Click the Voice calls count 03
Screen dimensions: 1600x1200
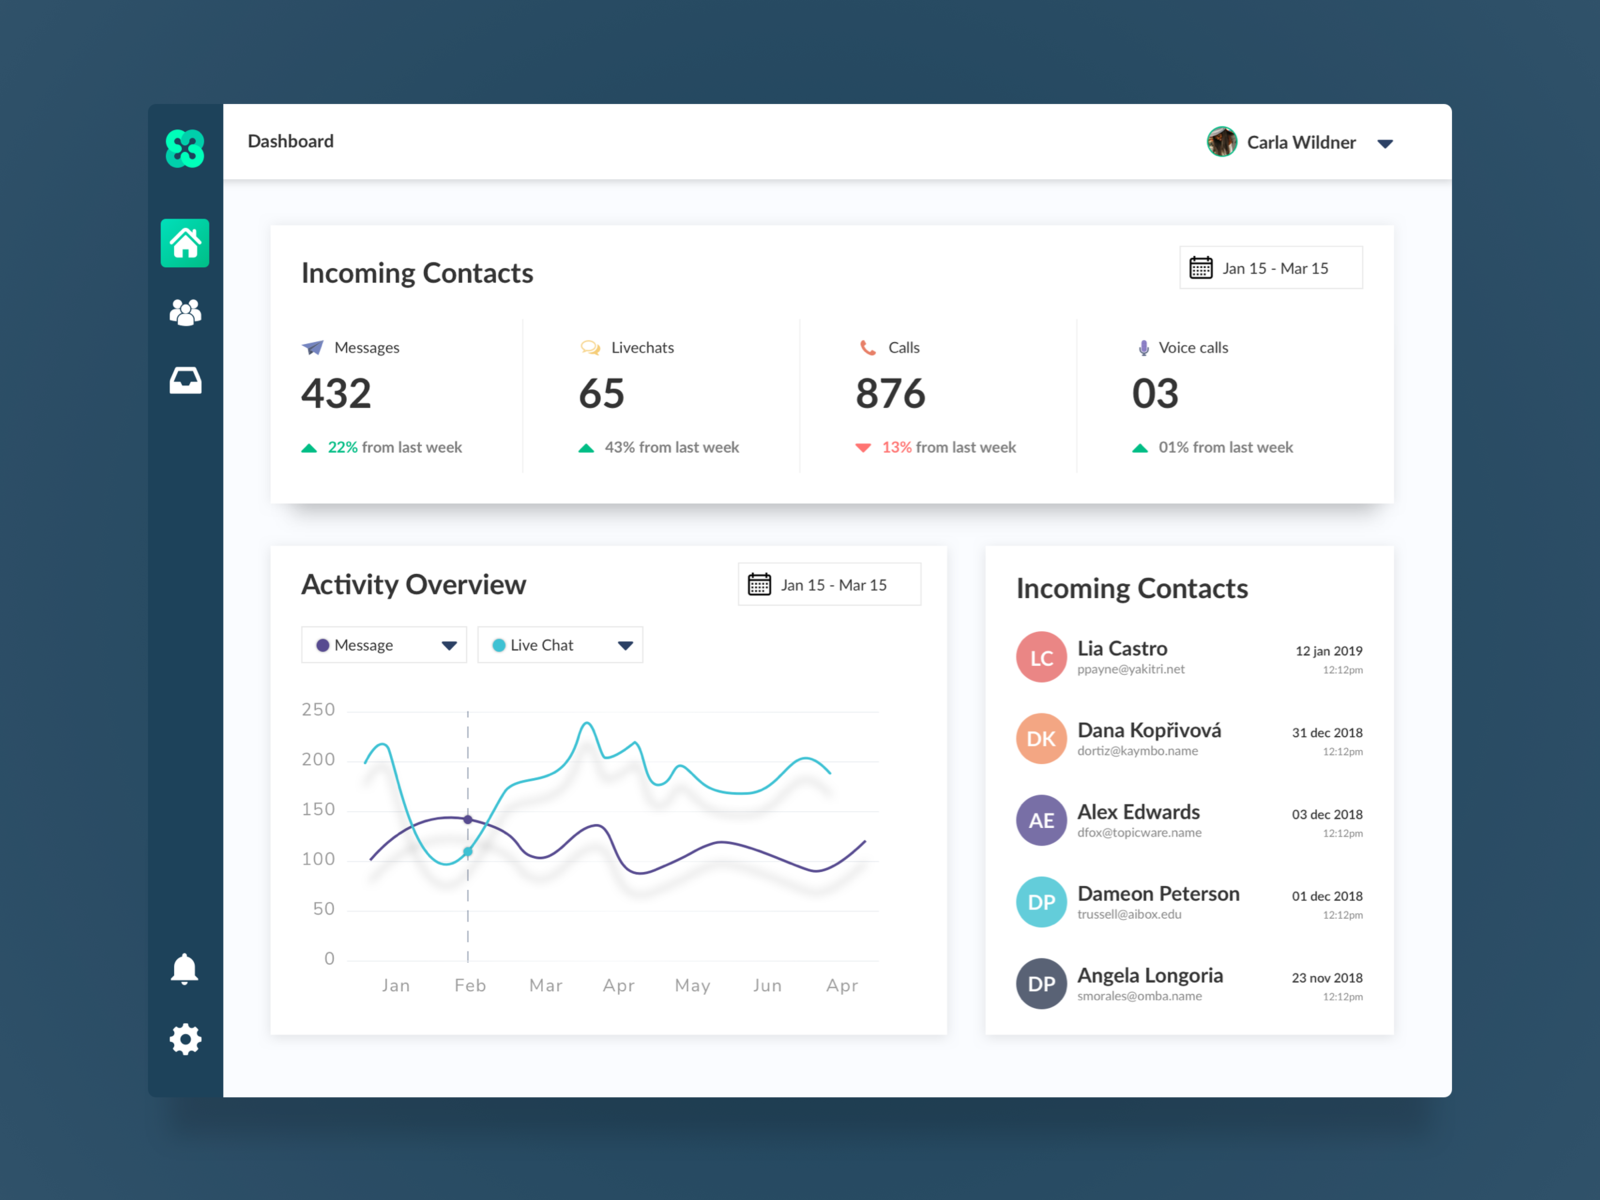(1156, 394)
